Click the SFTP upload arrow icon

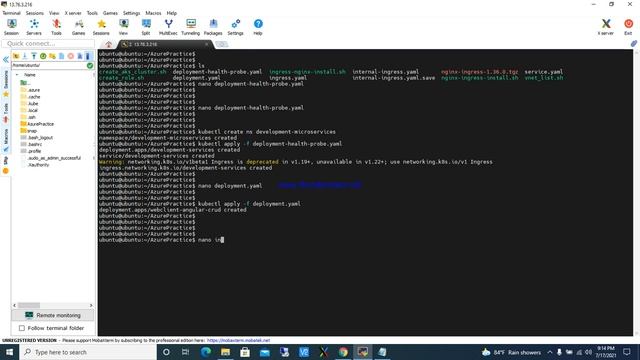34,56
